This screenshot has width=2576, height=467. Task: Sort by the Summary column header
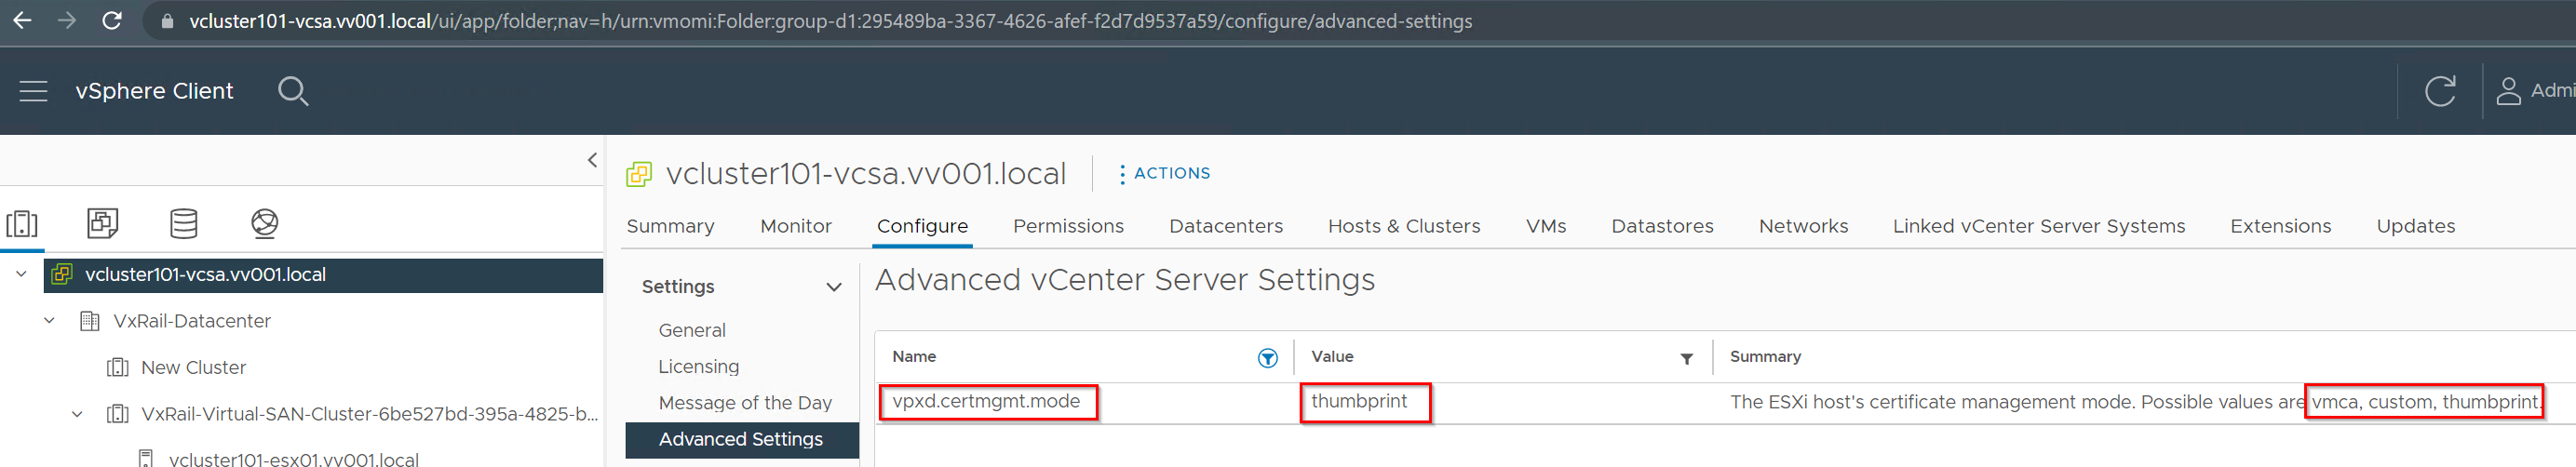[1765, 357]
